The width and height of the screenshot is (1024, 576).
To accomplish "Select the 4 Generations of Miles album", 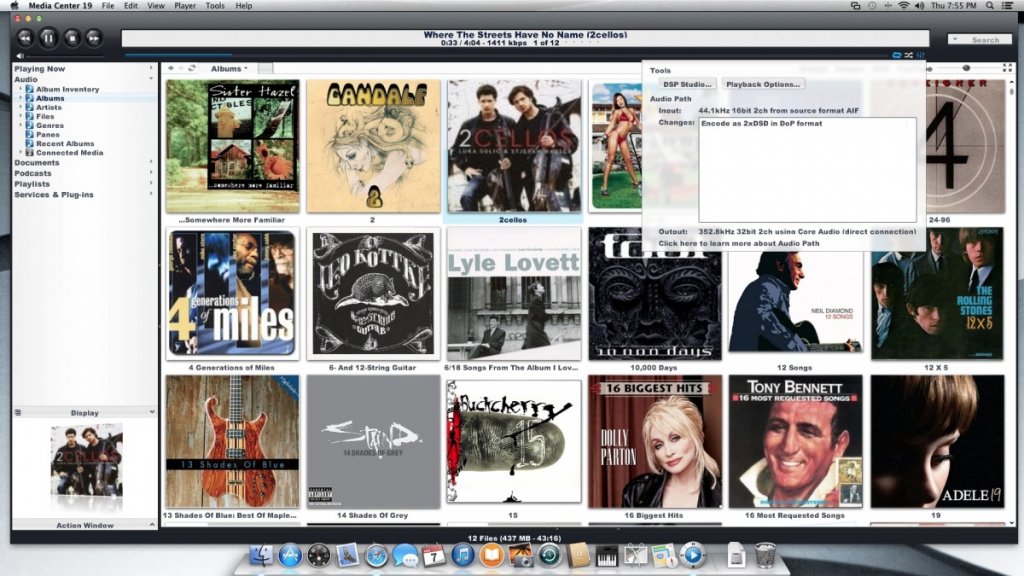I will tap(232, 294).
